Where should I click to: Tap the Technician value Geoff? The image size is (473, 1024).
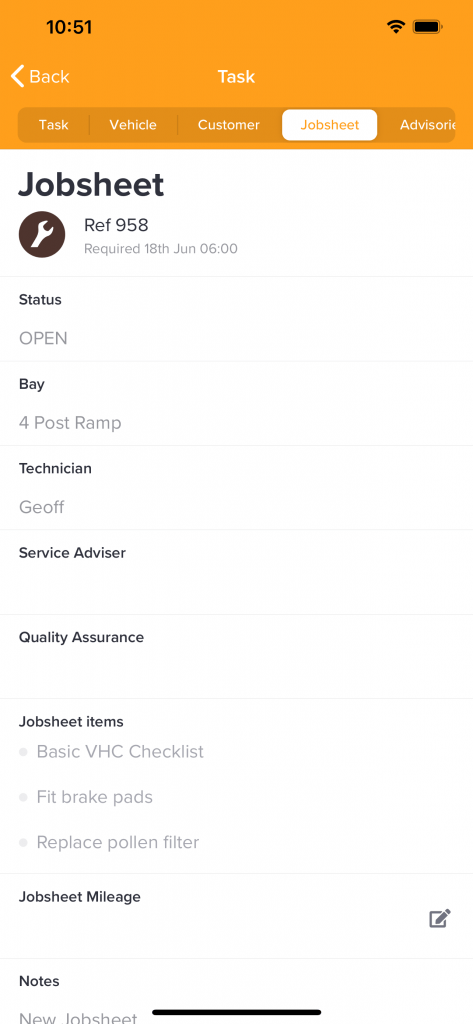(x=42, y=507)
